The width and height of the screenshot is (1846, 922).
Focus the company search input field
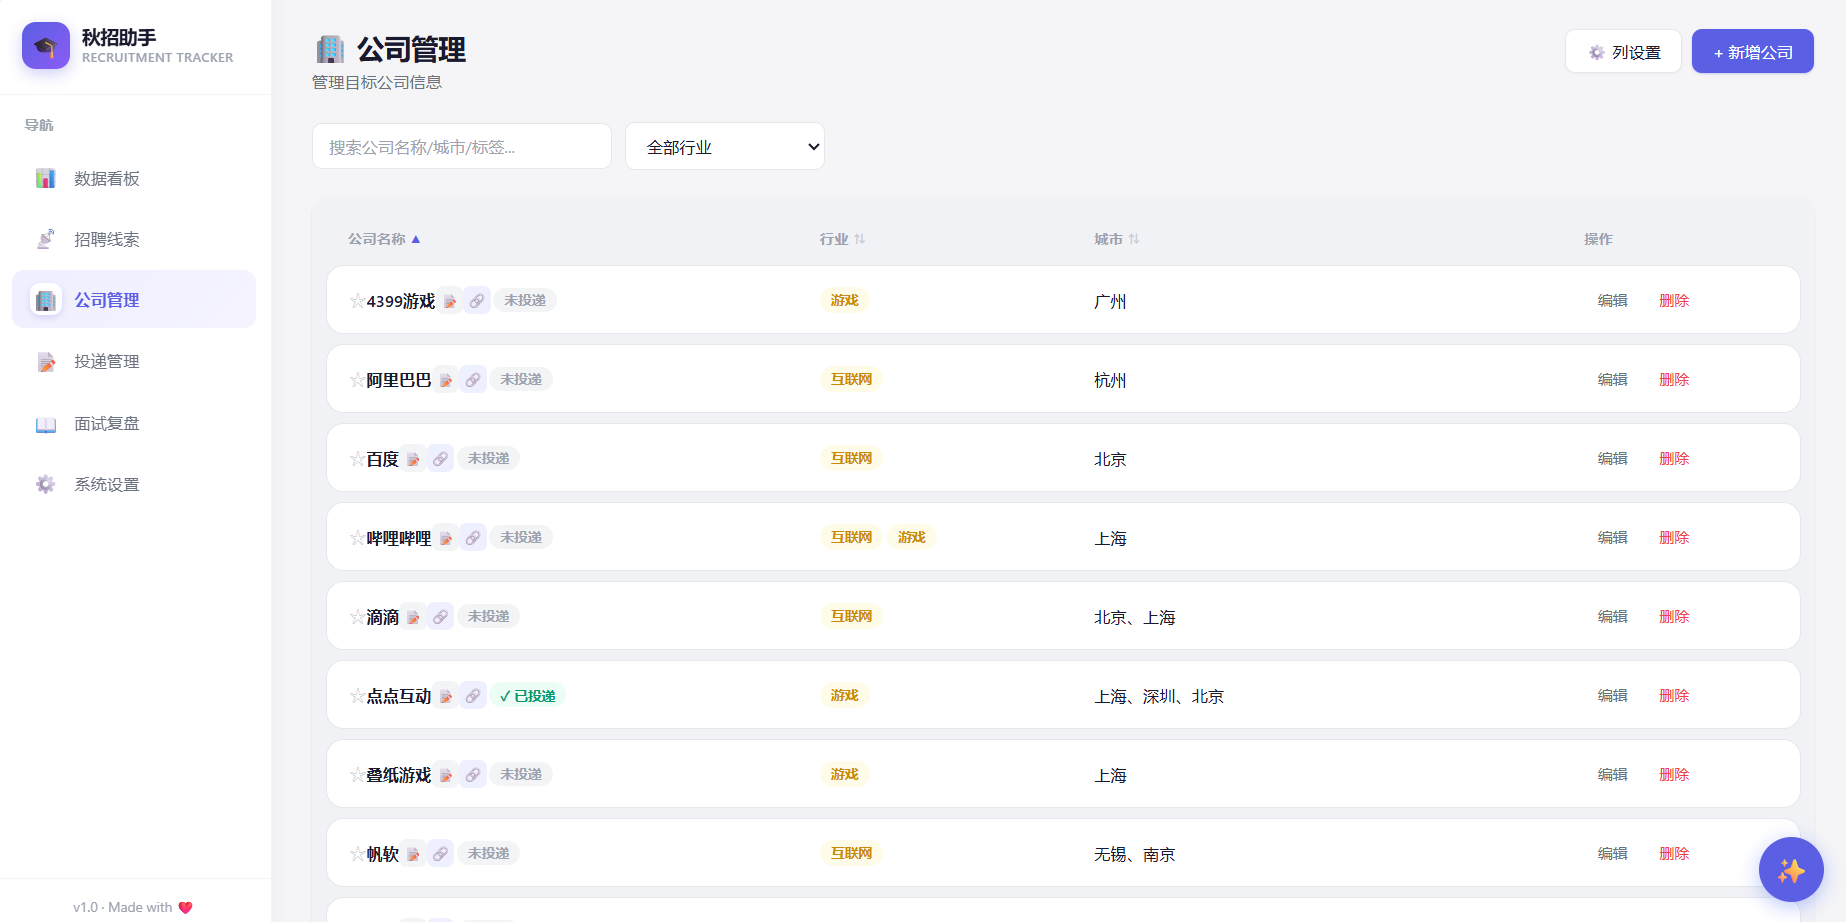[462, 147]
